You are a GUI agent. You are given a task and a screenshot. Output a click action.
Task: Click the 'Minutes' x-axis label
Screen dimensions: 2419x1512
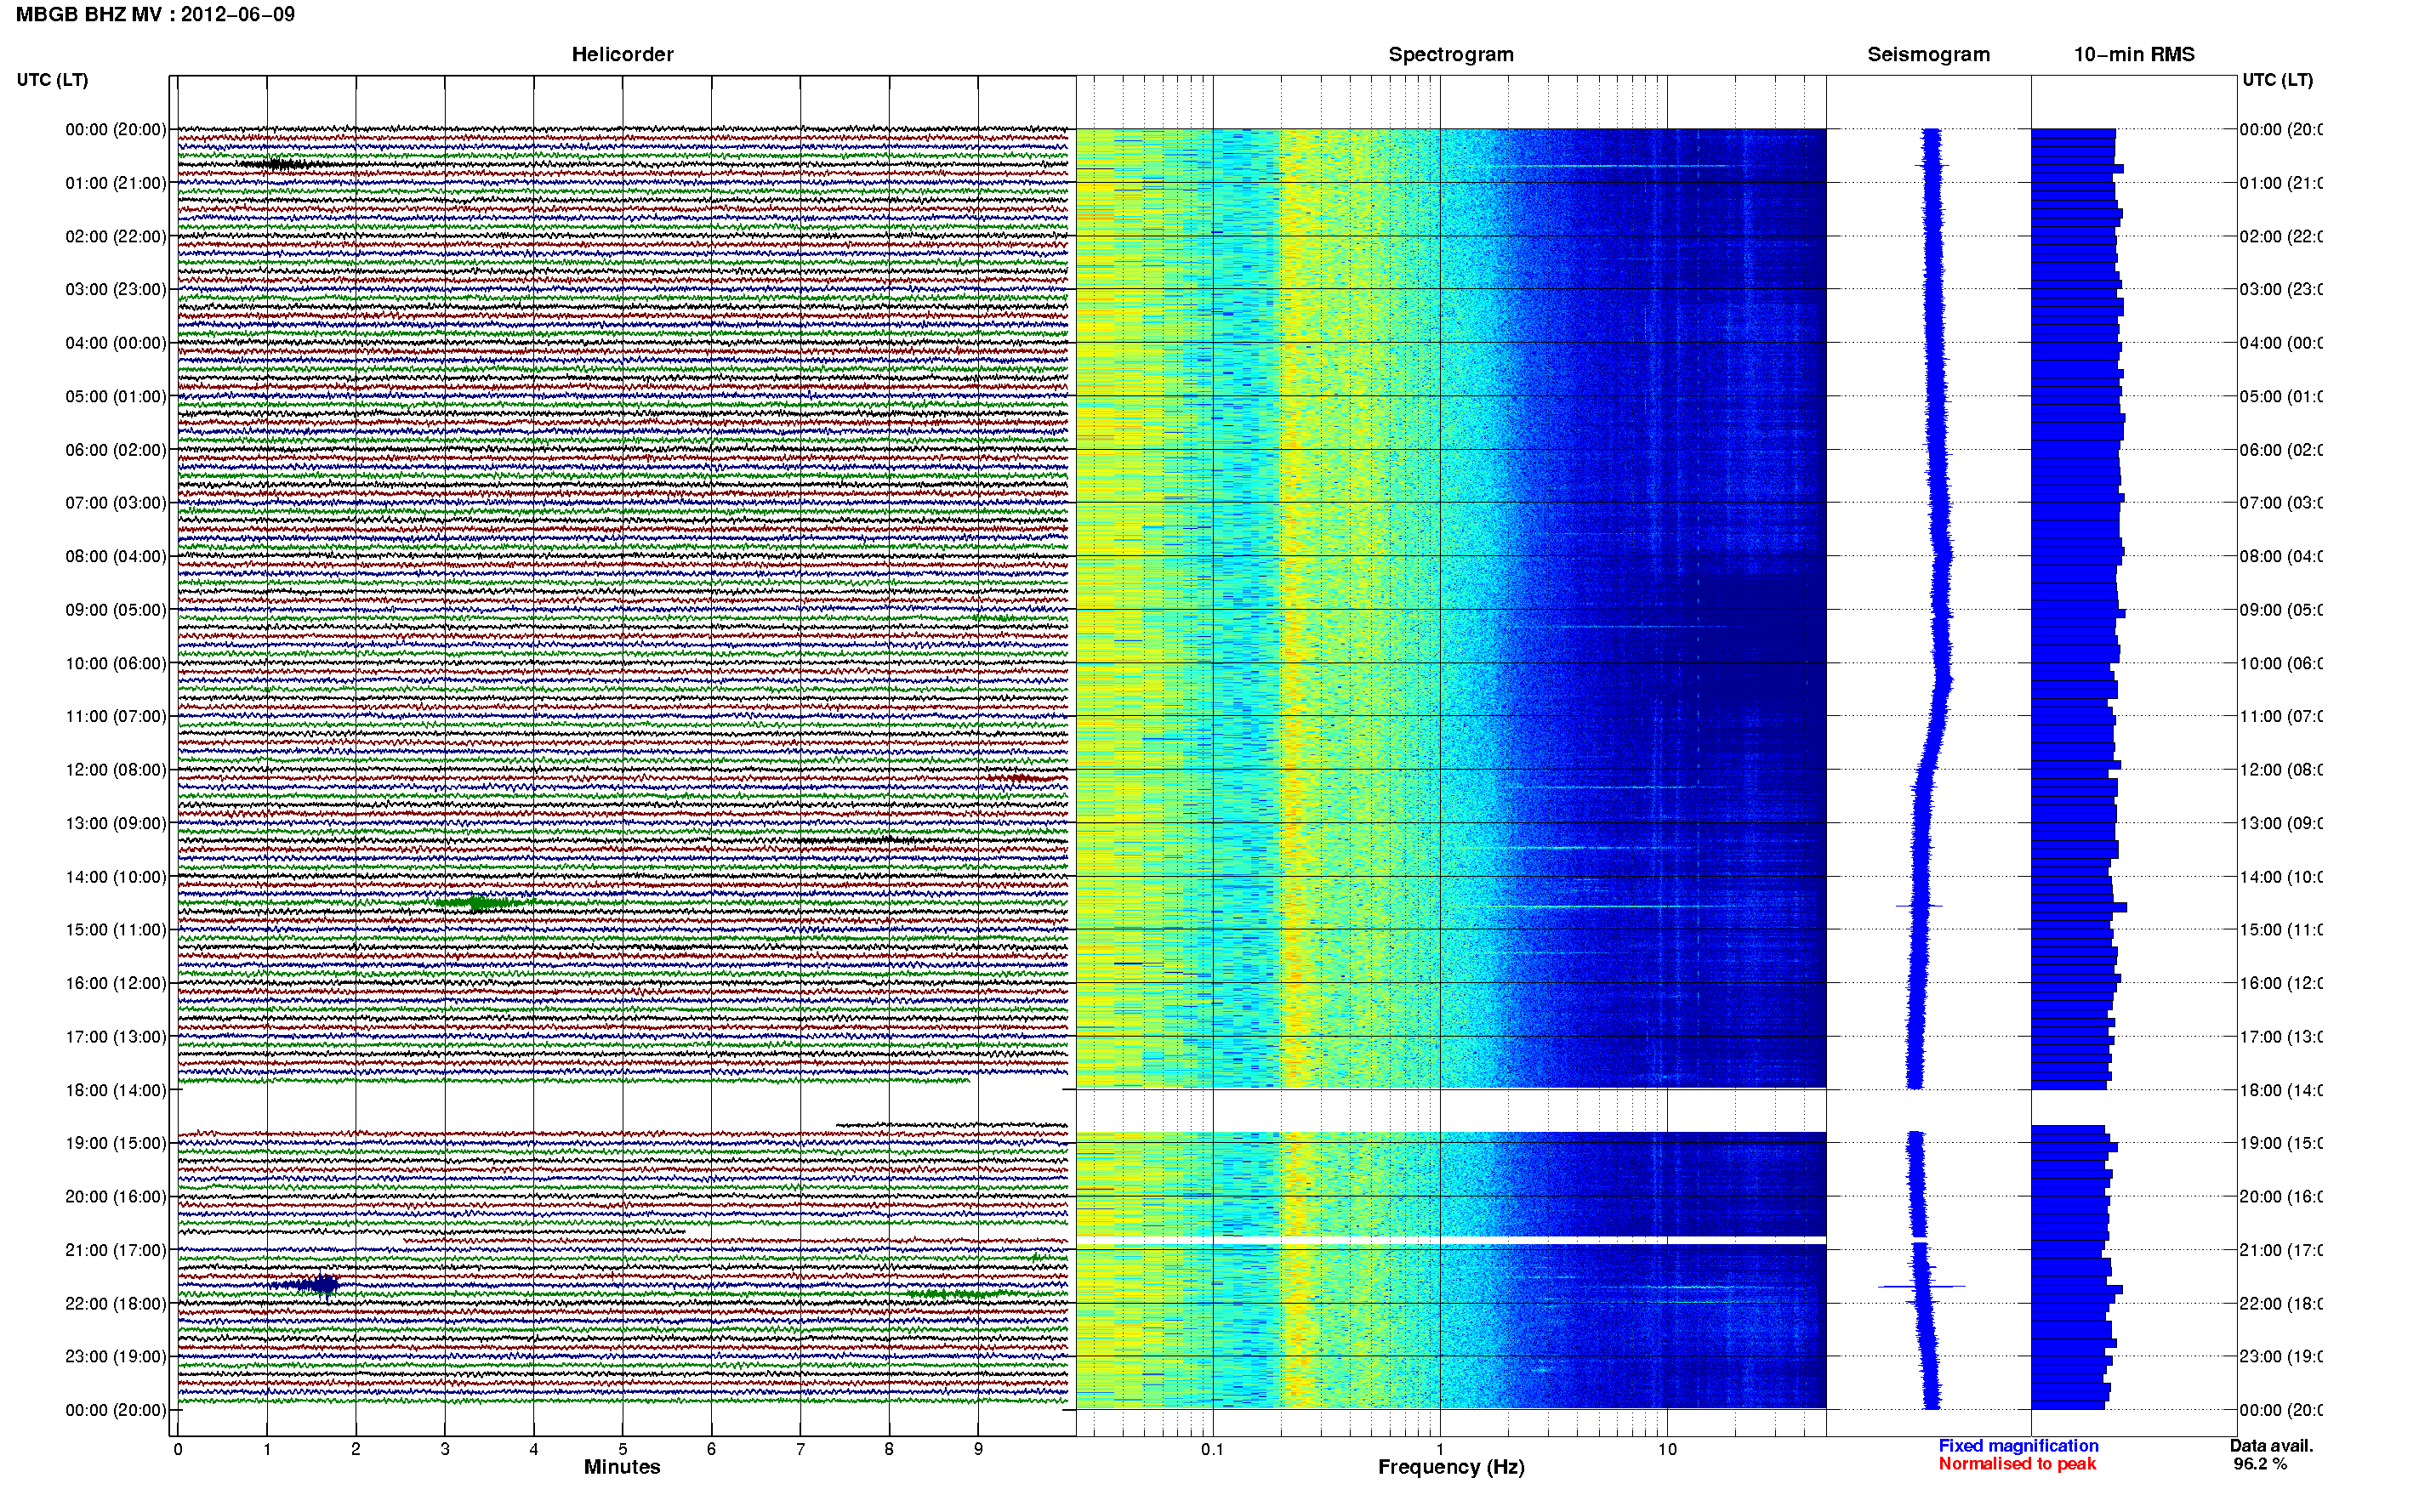(622, 1467)
